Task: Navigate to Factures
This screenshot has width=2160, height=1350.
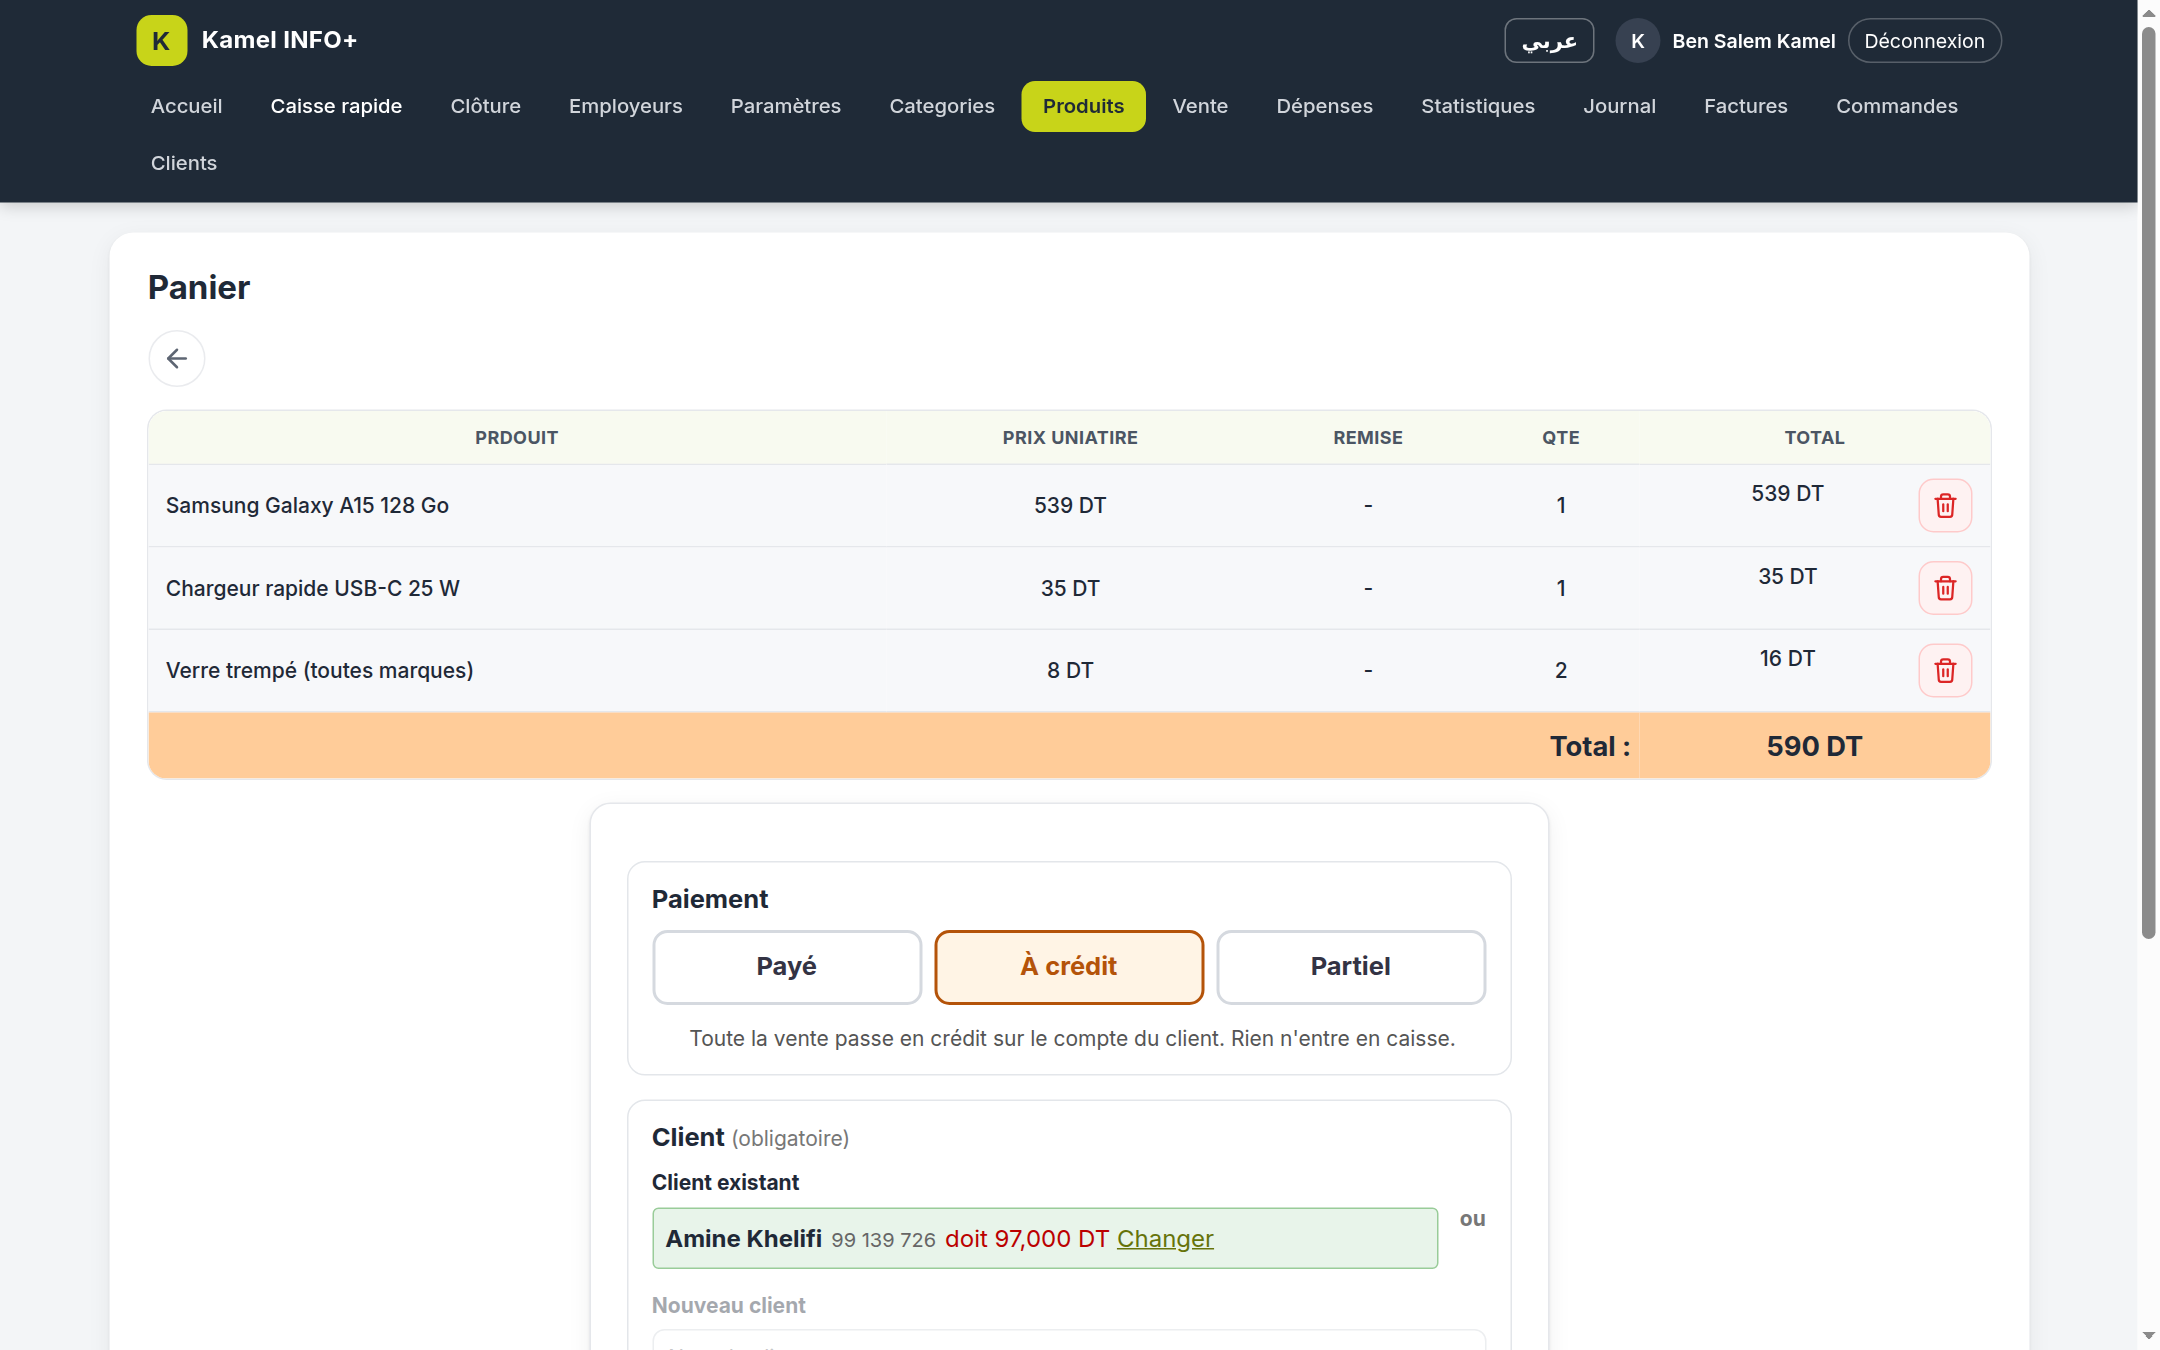Action: point(1745,106)
